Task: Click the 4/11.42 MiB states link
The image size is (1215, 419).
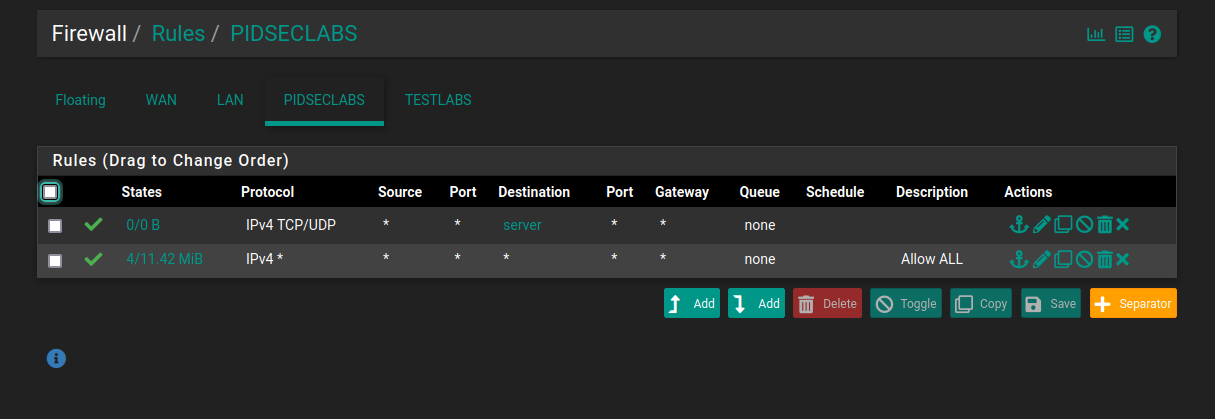Action: pos(164,259)
